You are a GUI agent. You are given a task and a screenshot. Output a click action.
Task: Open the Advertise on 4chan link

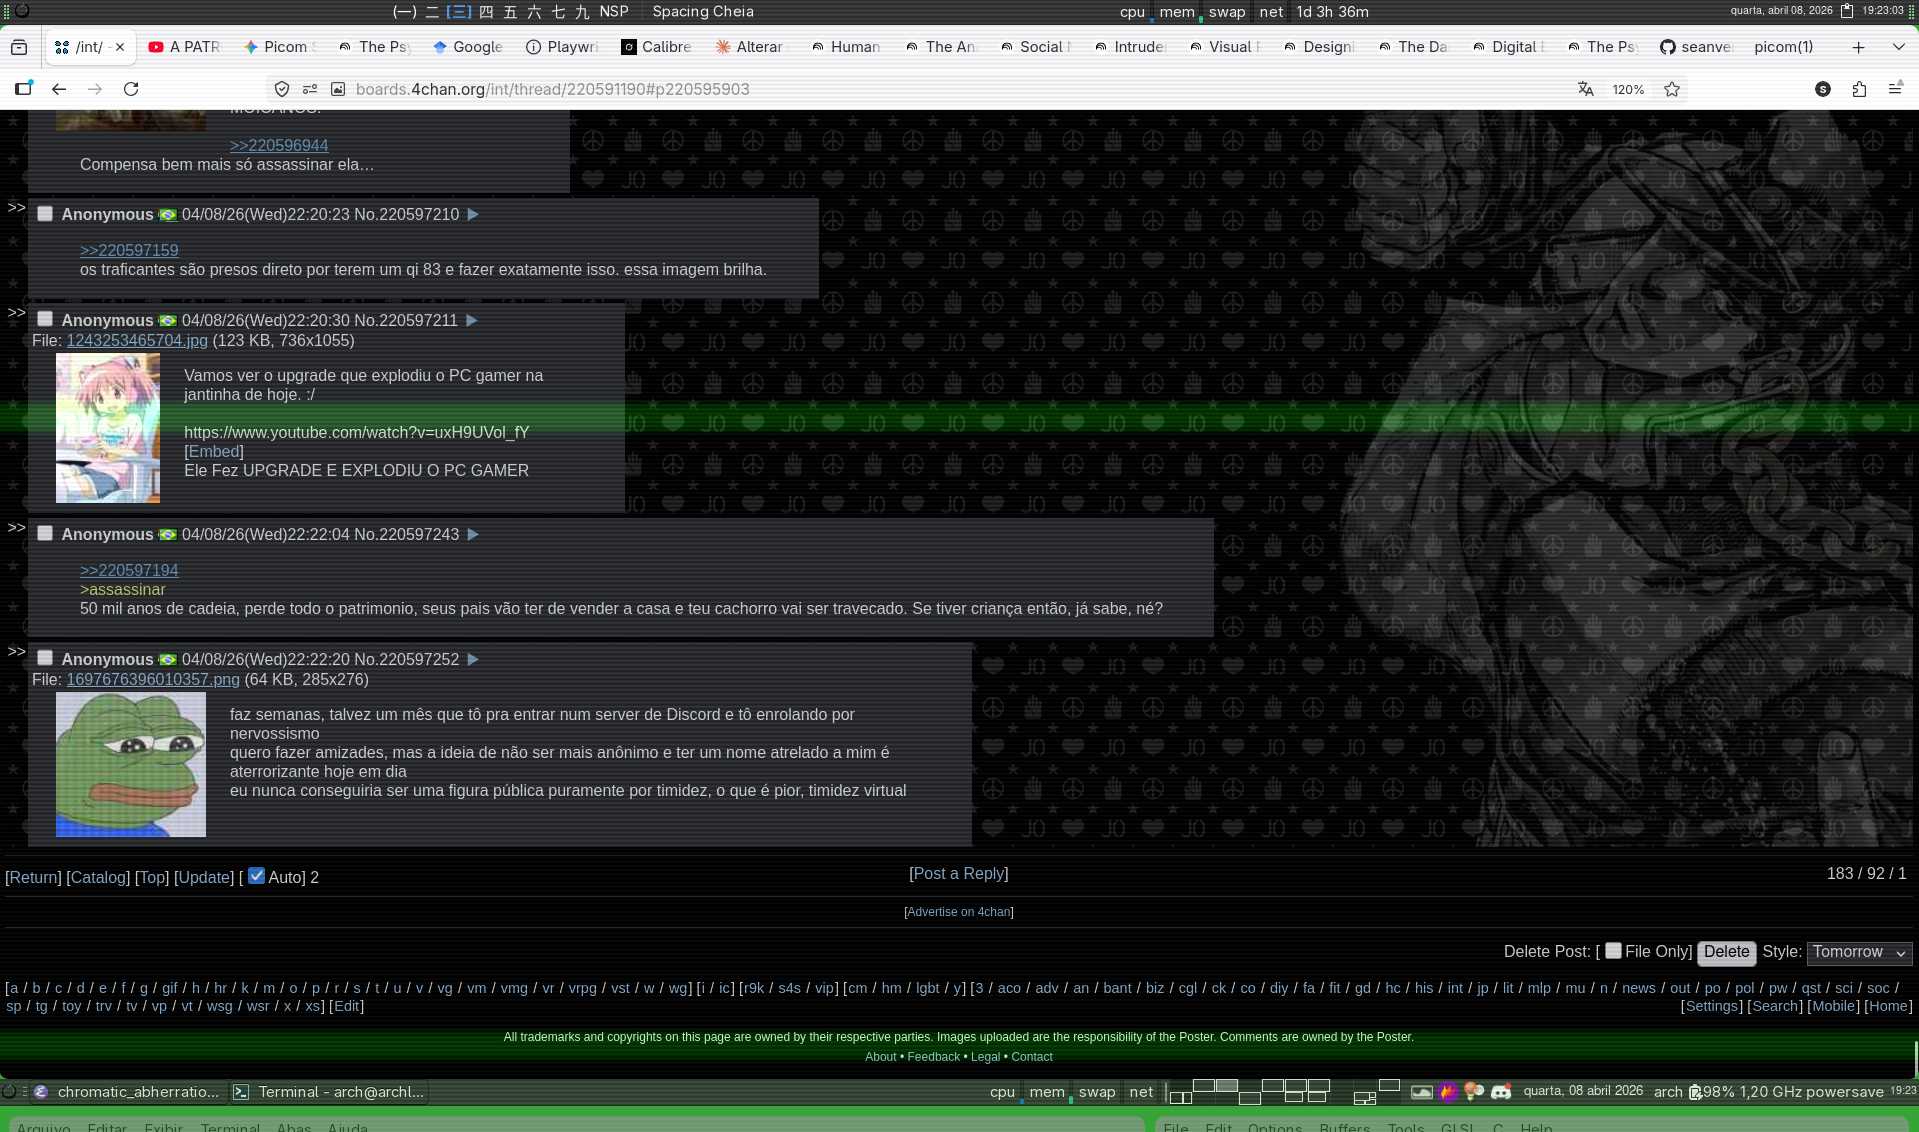pyautogui.click(x=959, y=912)
